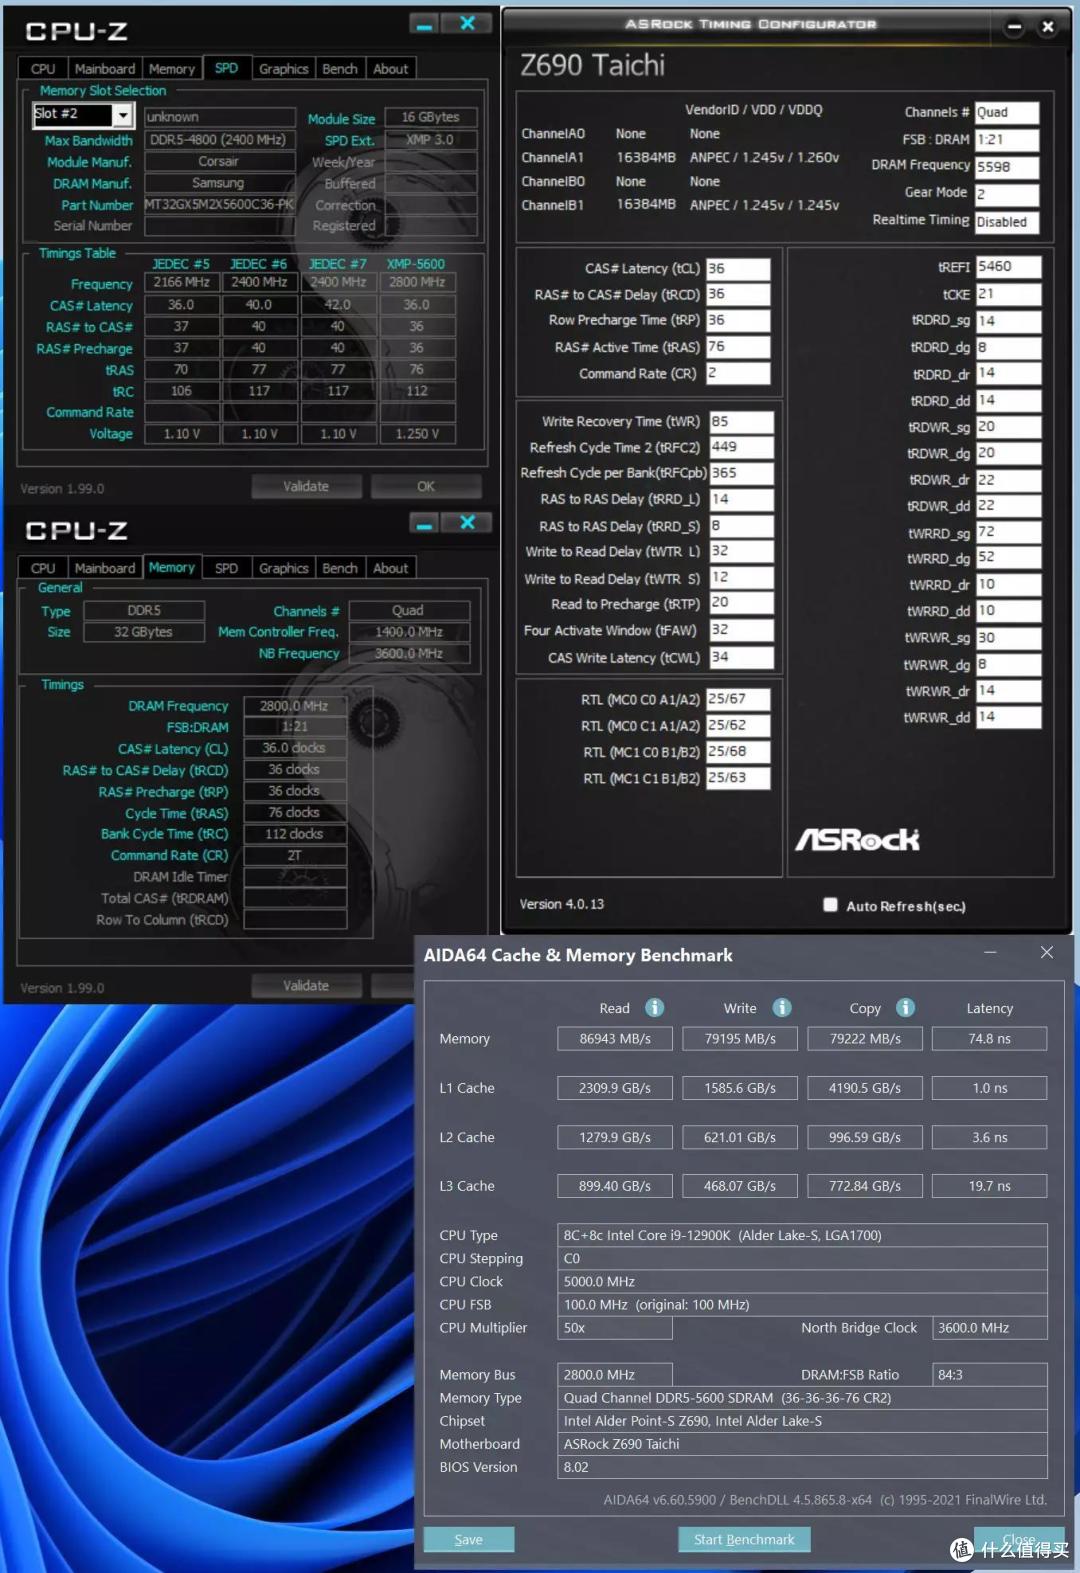Switch to CPU tab in lower CPU-Z window
The image size is (1080, 1573).
click(x=43, y=568)
